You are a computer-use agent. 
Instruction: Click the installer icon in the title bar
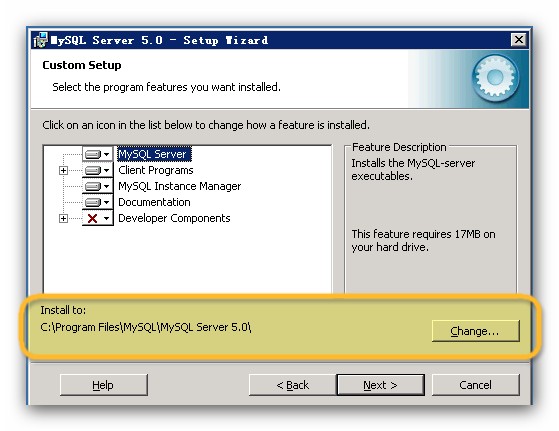pyautogui.click(x=40, y=40)
